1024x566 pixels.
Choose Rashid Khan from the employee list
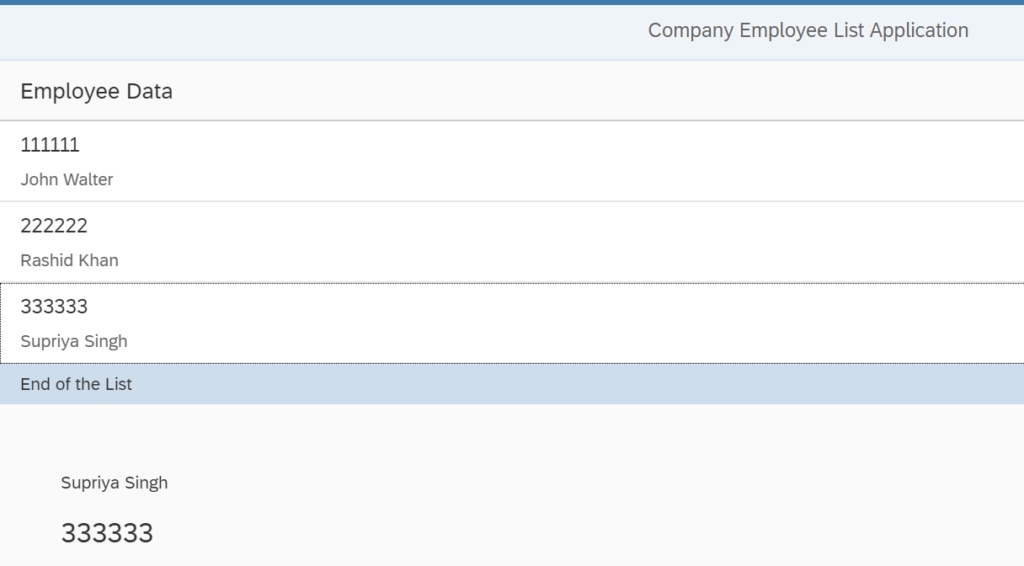click(69, 260)
